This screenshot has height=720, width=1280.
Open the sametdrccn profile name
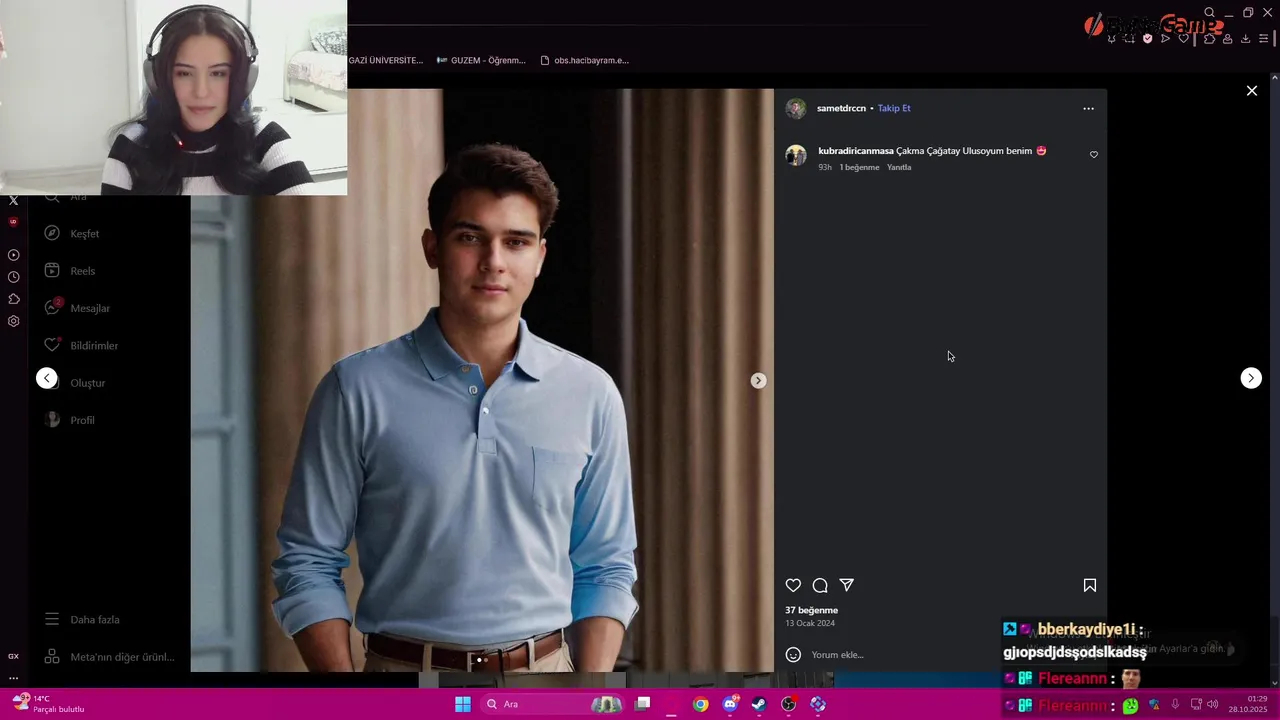point(841,108)
